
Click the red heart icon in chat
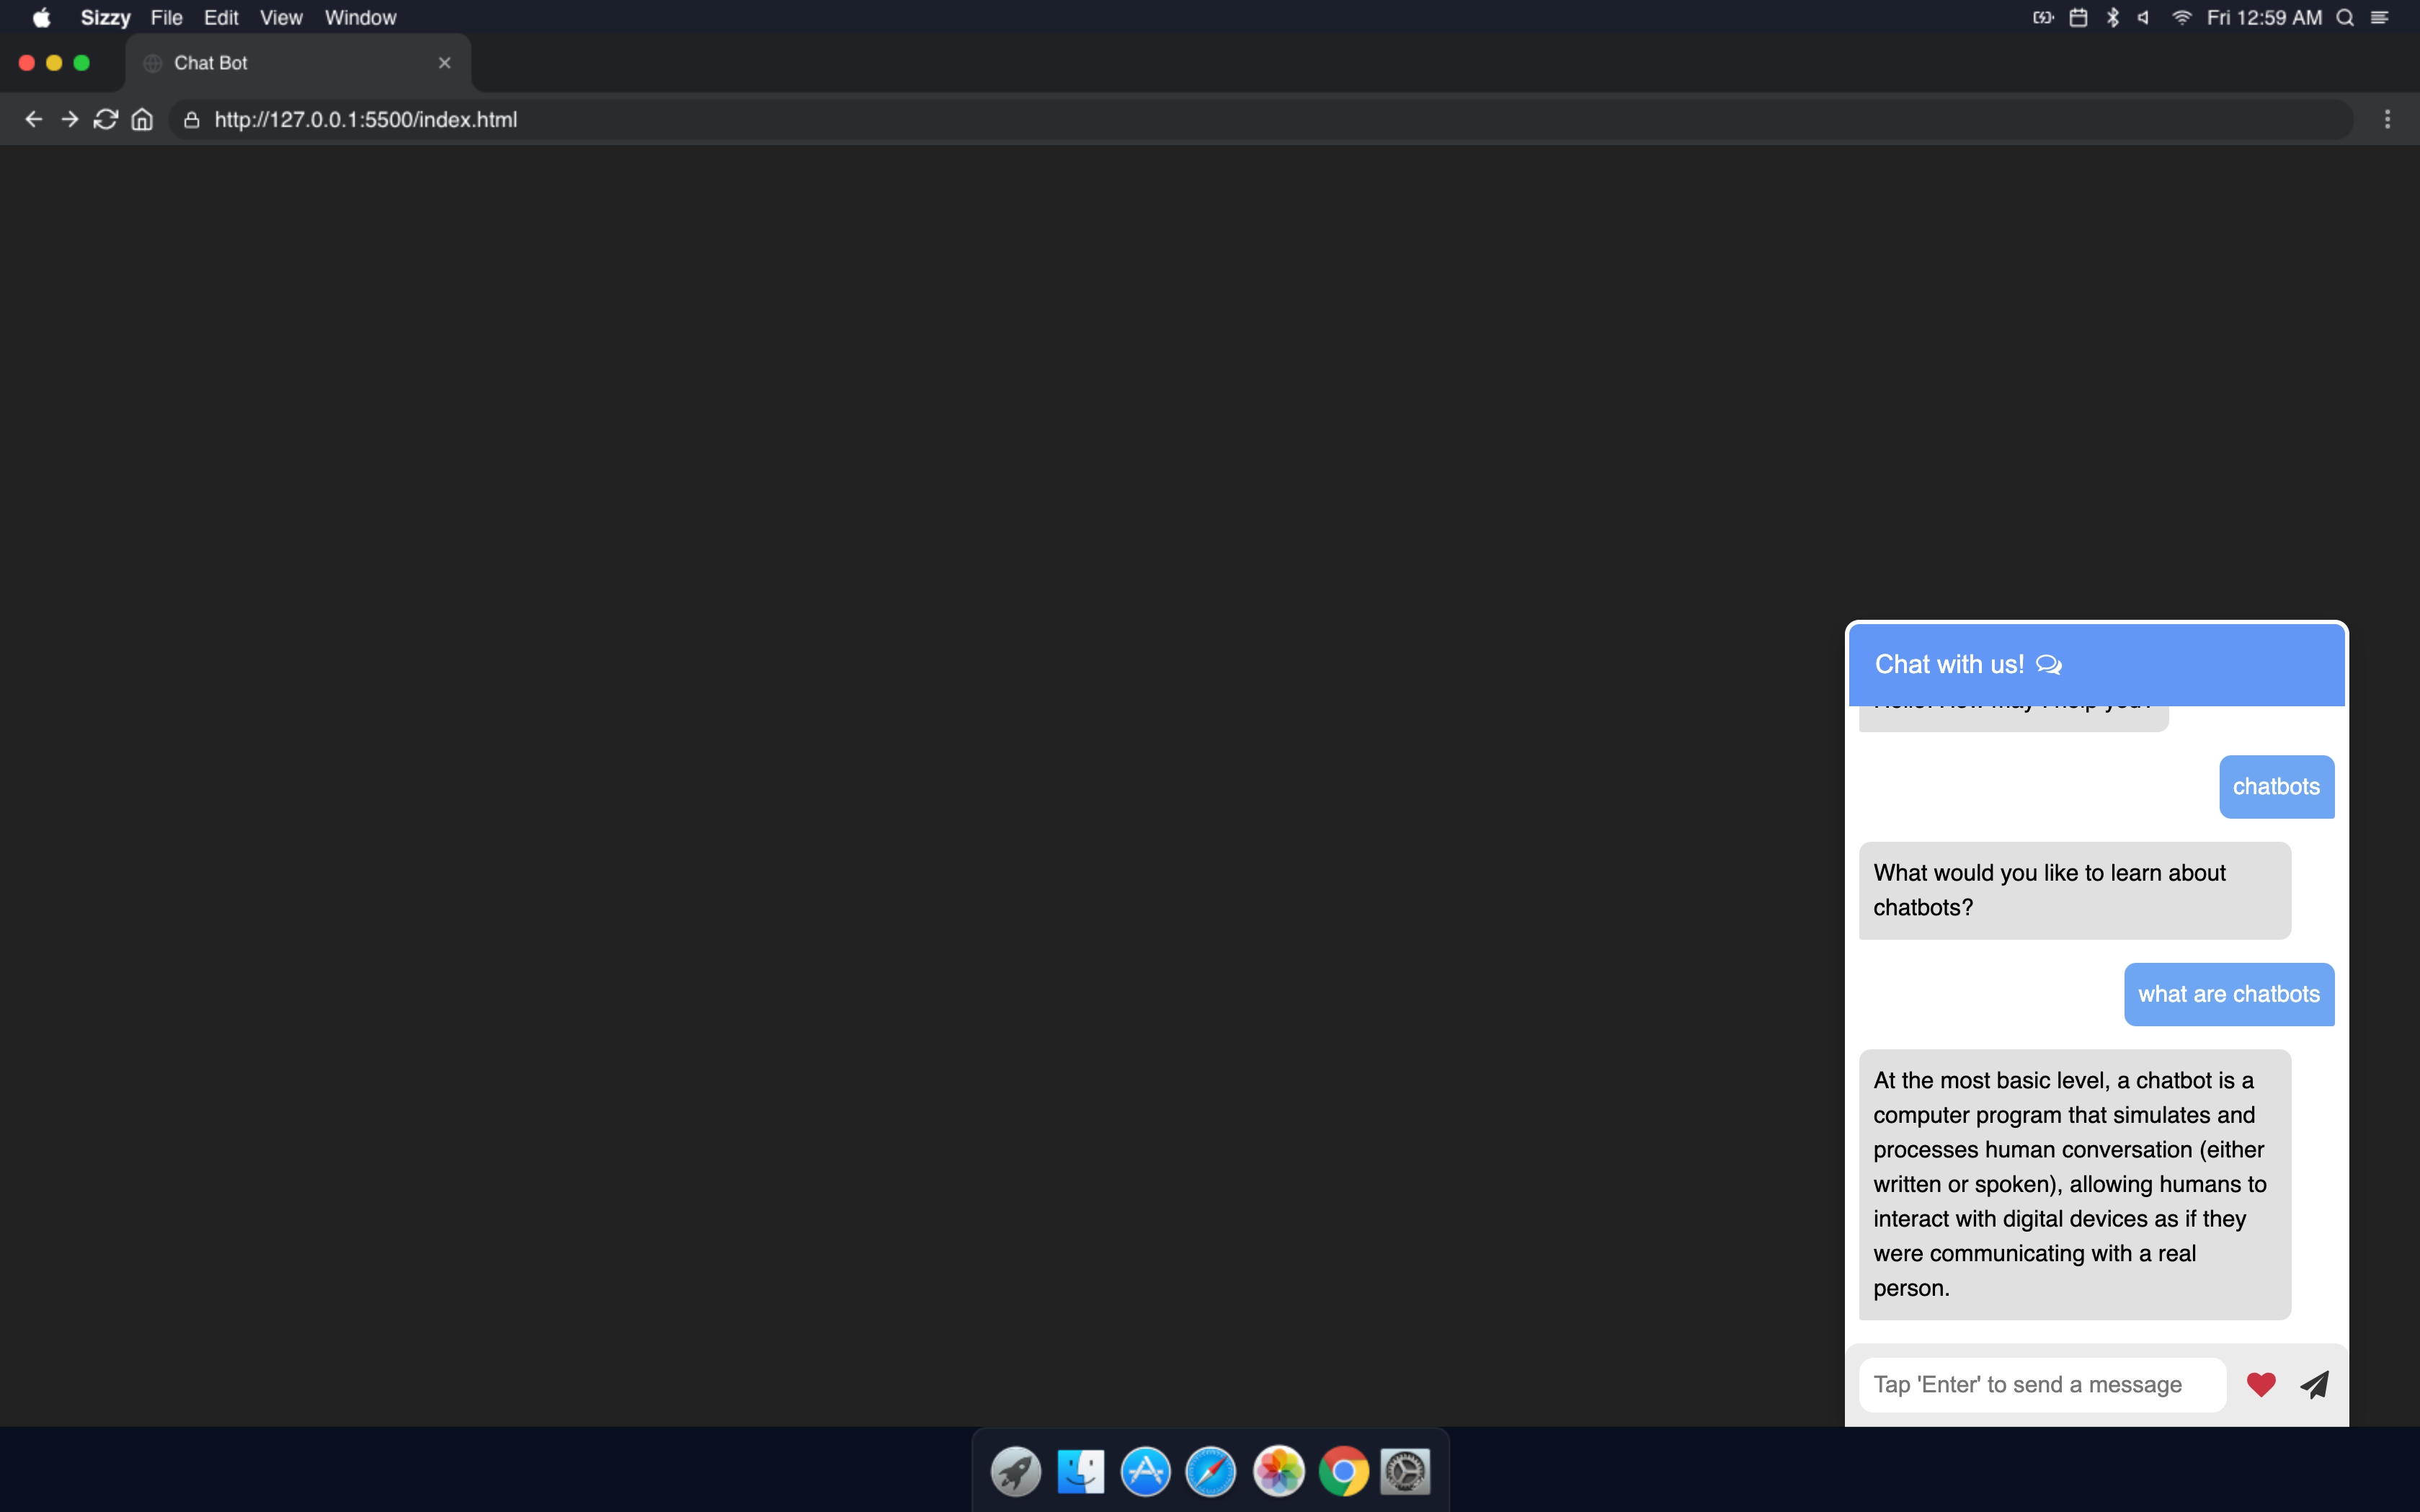pyautogui.click(x=2260, y=1384)
